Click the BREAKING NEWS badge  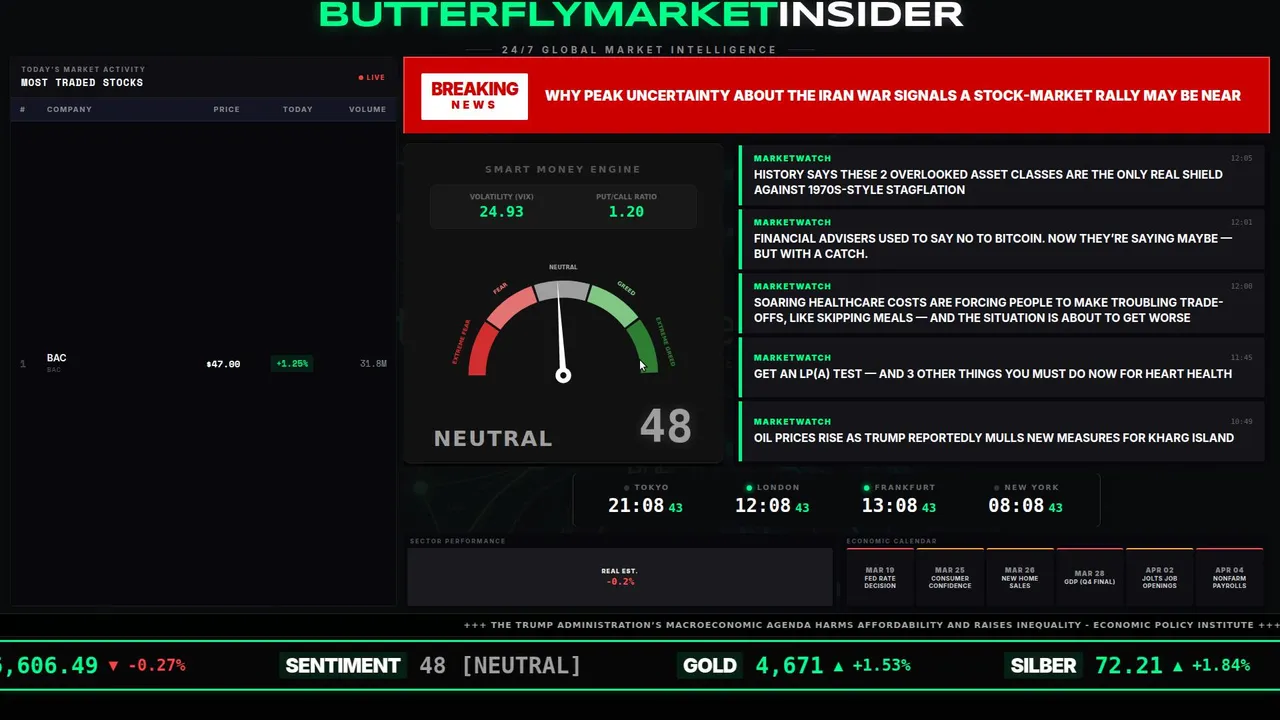tap(474, 96)
